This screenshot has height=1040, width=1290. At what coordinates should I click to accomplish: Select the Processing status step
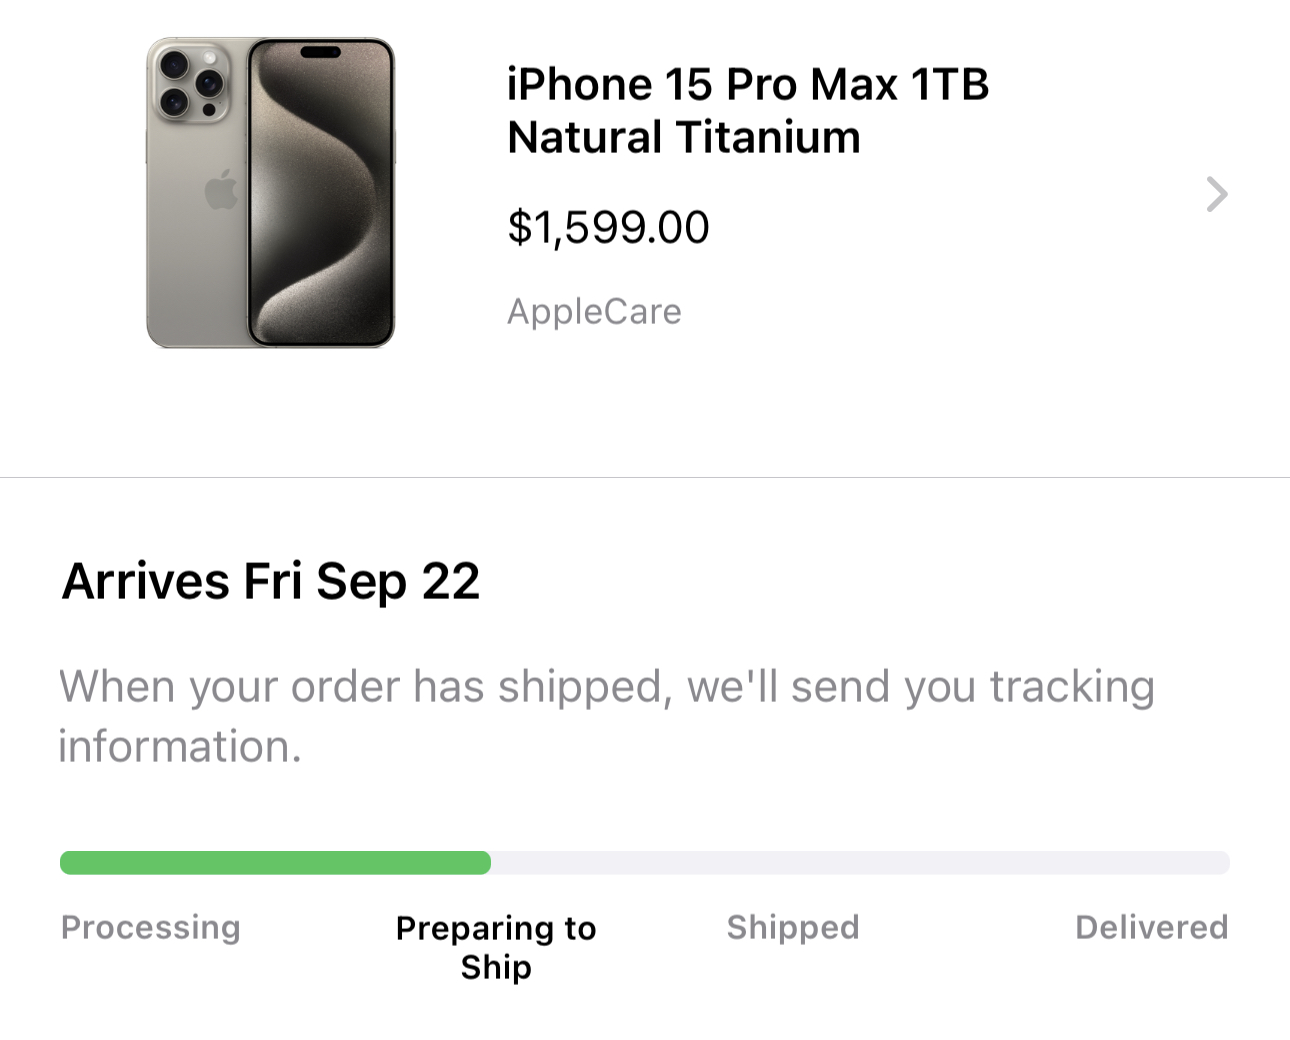tap(151, 927)
